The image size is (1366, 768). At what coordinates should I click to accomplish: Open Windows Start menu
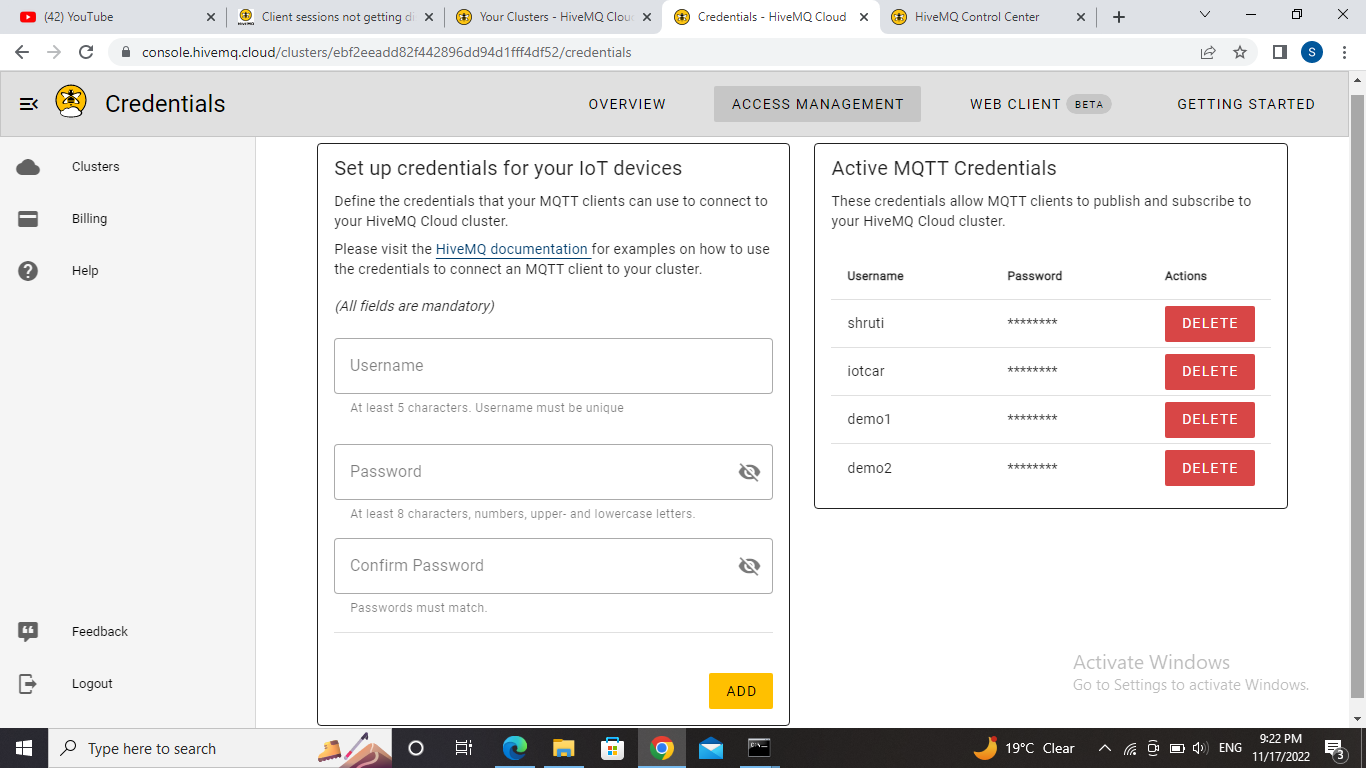point(24,748)
